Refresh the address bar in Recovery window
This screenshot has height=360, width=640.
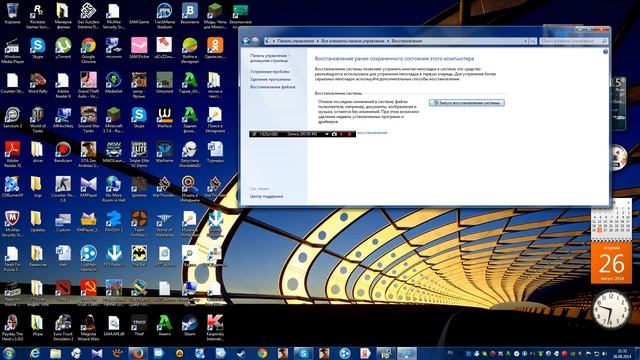pyautogui.click(x=533, y=41)
